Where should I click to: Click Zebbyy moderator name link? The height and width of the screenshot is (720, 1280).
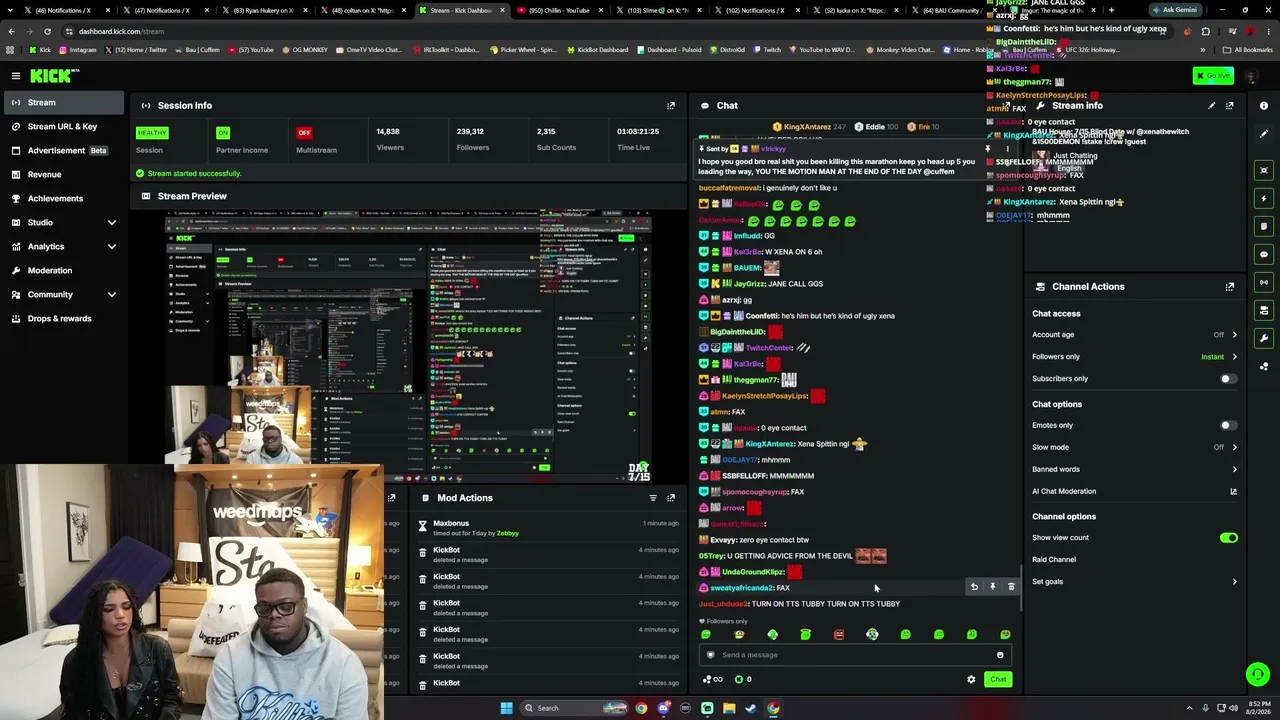(508, 533)
